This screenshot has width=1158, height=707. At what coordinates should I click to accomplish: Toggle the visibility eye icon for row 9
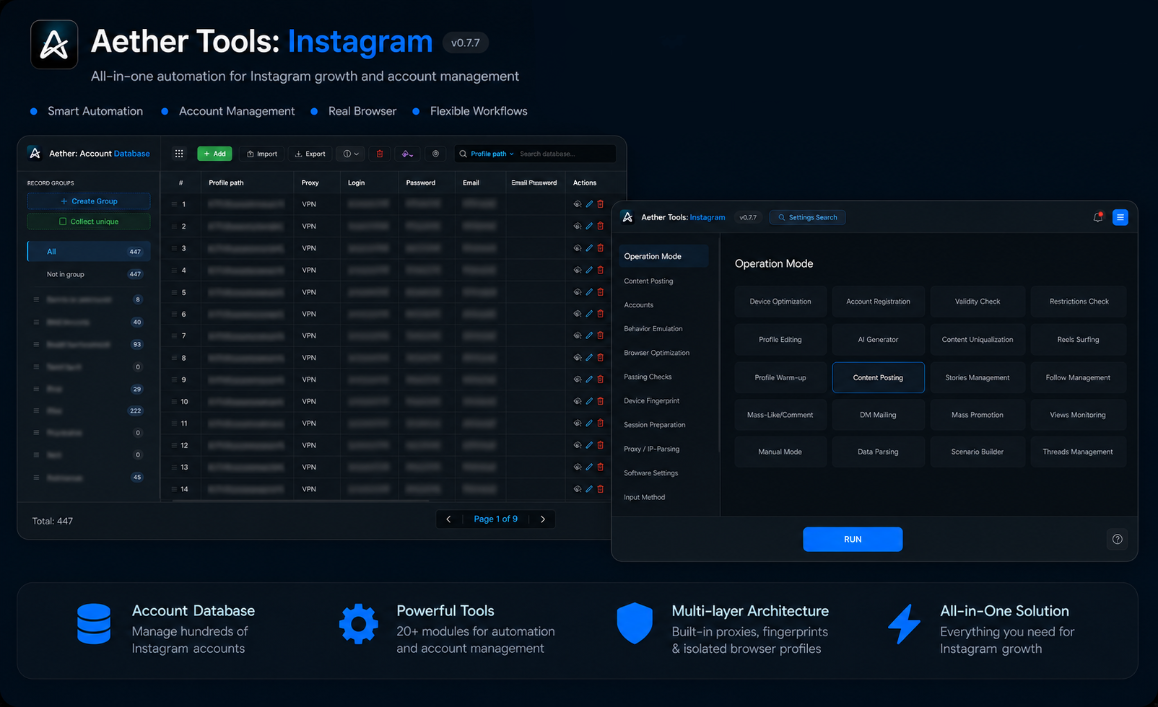[578, 380]
